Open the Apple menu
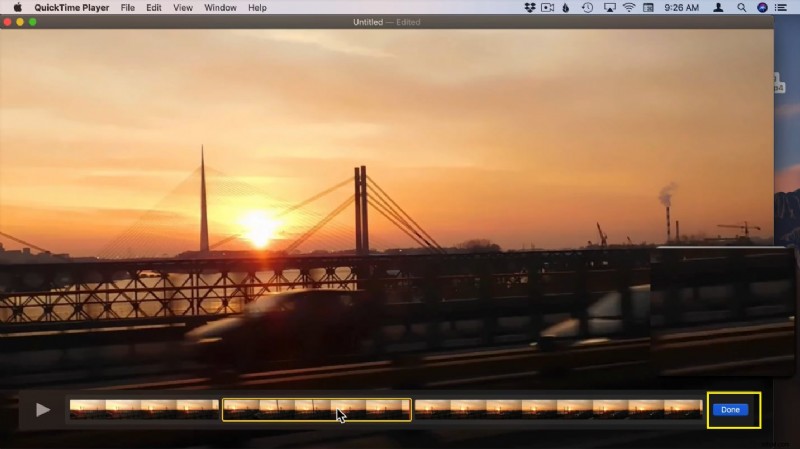The height and width of the screenshot is (449, 800). click(17, 7)
